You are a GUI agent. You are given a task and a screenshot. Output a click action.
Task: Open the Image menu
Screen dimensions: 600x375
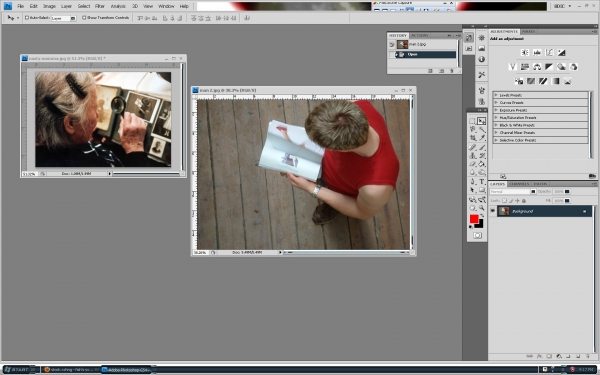[x=49, y=6]
